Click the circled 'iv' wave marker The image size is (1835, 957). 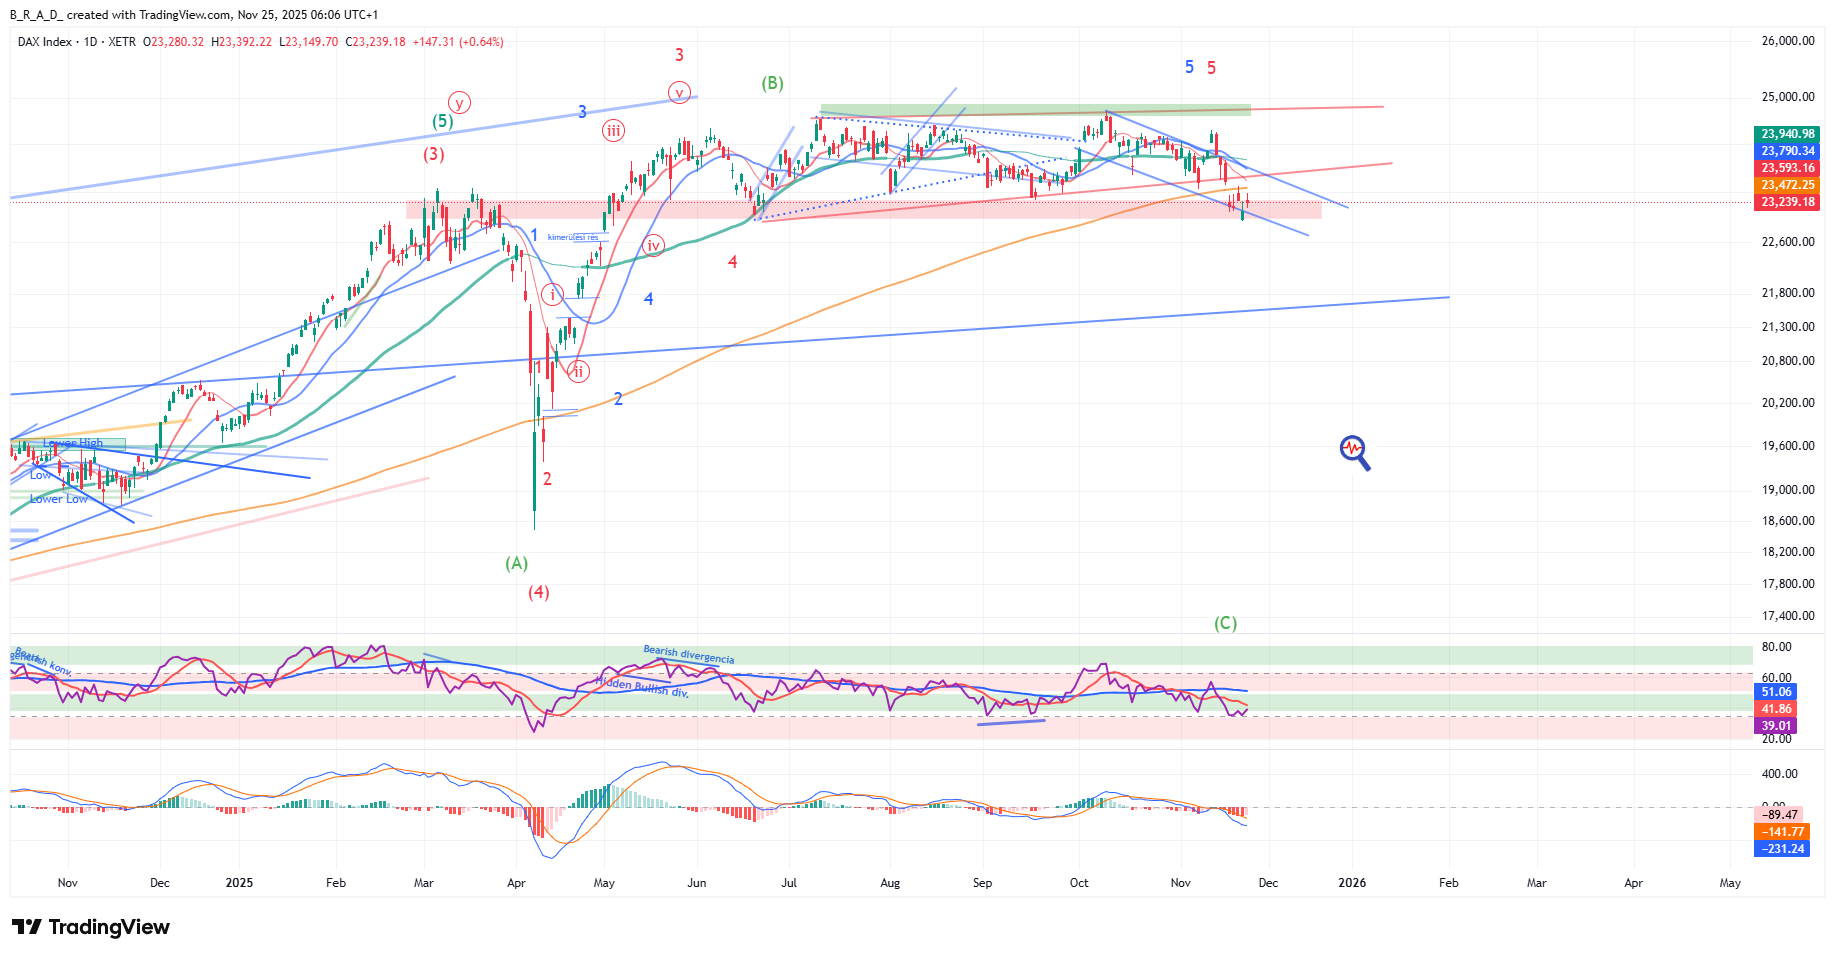(653, 245)
